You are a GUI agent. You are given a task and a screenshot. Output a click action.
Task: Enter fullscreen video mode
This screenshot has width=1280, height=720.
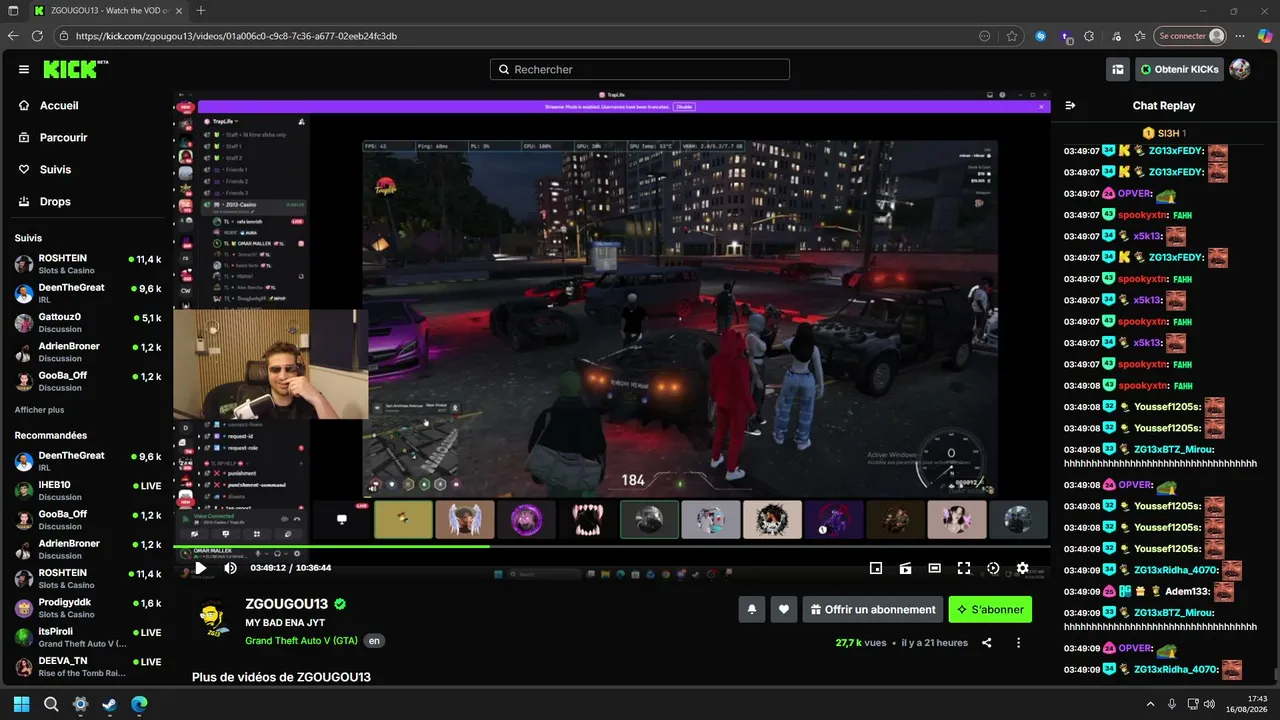(x=964, y=568)
